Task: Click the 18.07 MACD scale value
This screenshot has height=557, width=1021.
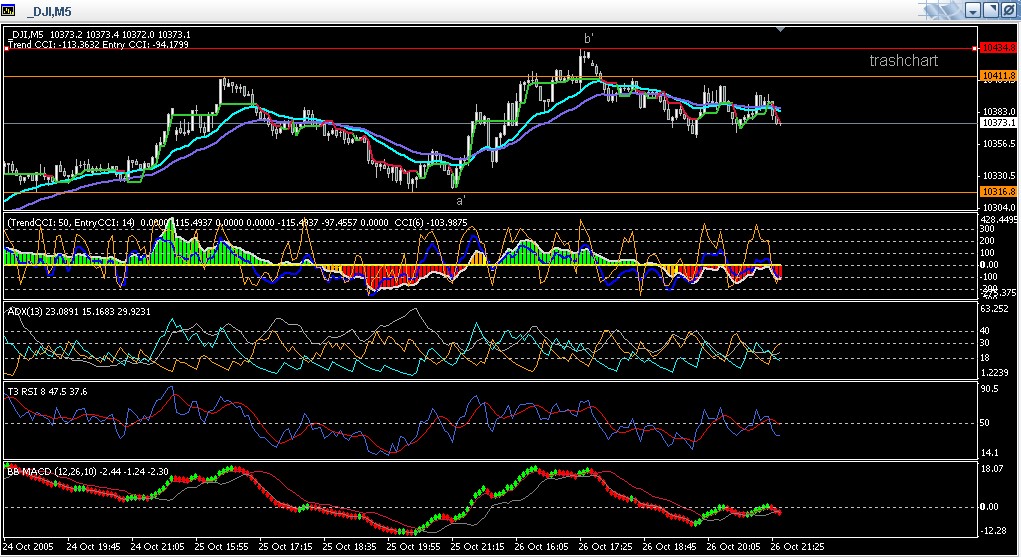Action: 992,468
